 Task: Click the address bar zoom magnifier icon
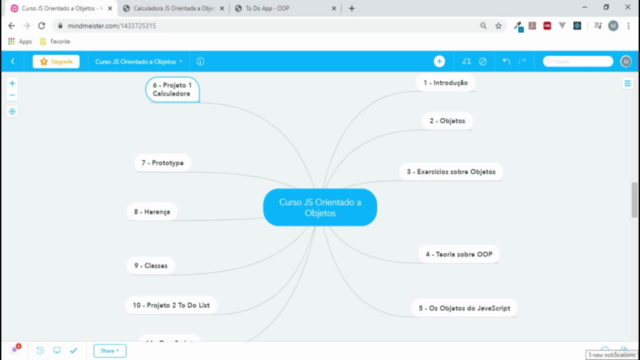(x=483, y=26)
